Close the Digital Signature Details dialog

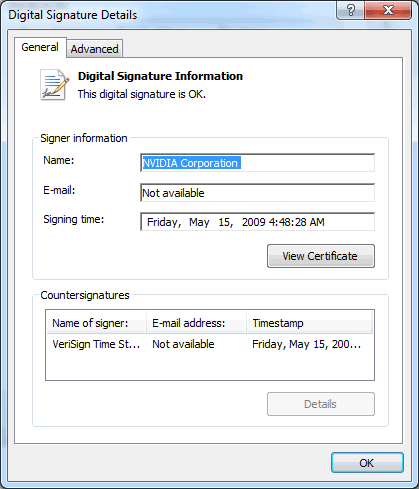[x=388, y=10]
